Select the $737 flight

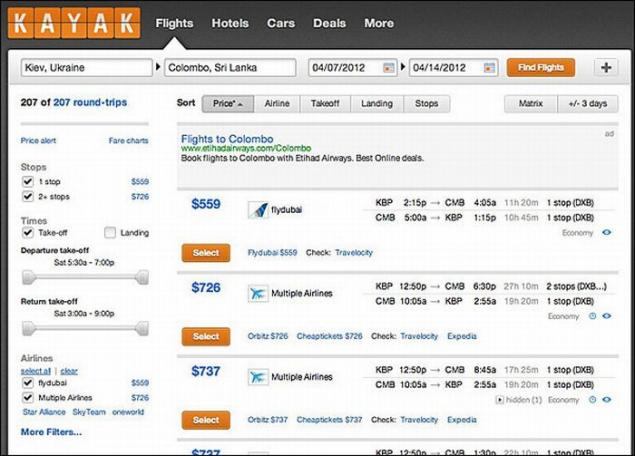[x=206, y=420]
